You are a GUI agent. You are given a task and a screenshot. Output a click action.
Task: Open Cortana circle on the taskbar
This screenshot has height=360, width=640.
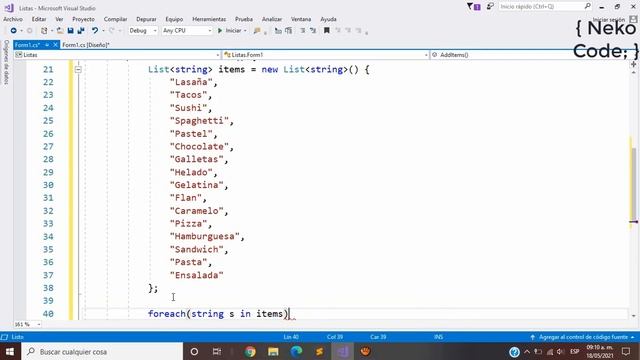[x=194, y=351]
